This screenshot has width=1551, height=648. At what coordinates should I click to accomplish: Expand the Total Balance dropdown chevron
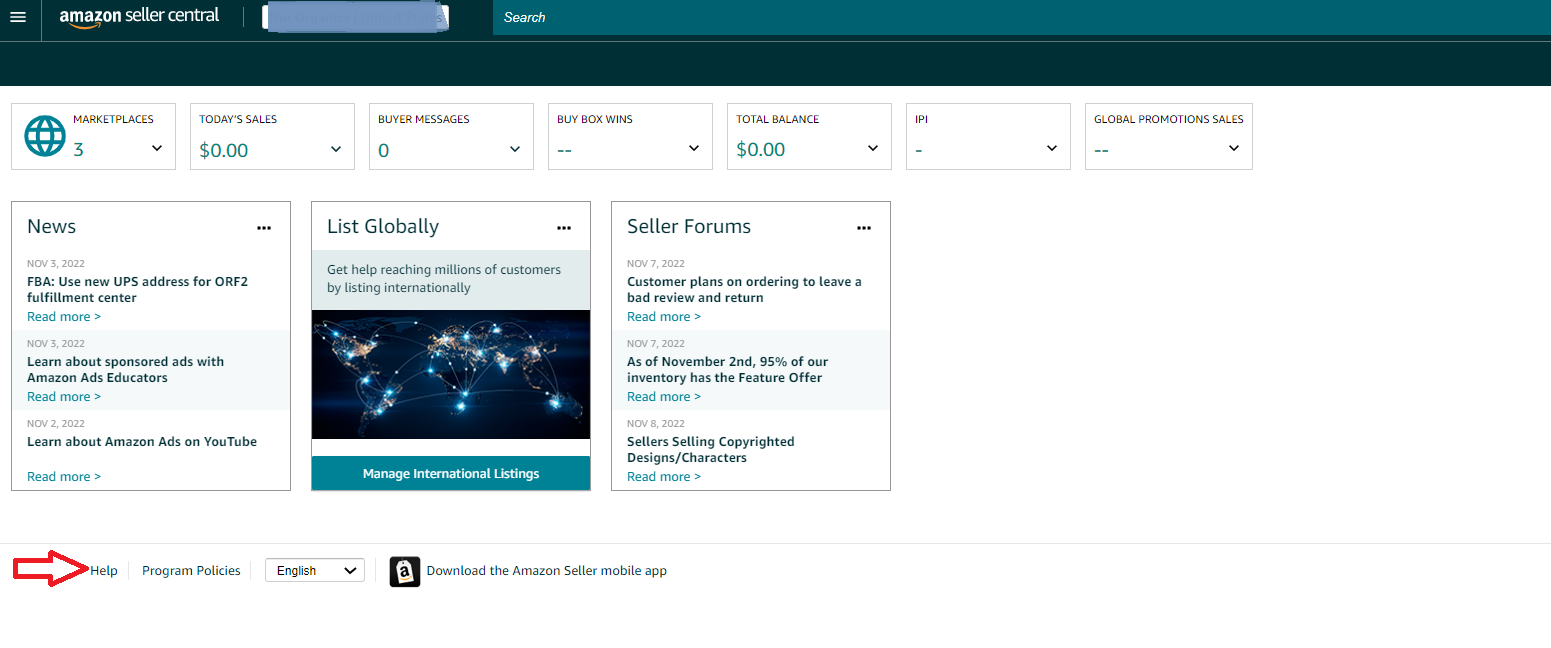click(873, 149)
